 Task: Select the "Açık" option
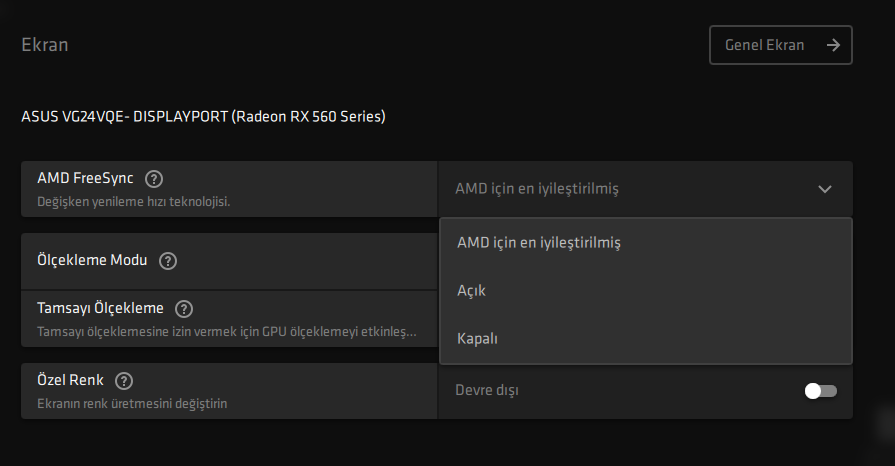[471, 290]
